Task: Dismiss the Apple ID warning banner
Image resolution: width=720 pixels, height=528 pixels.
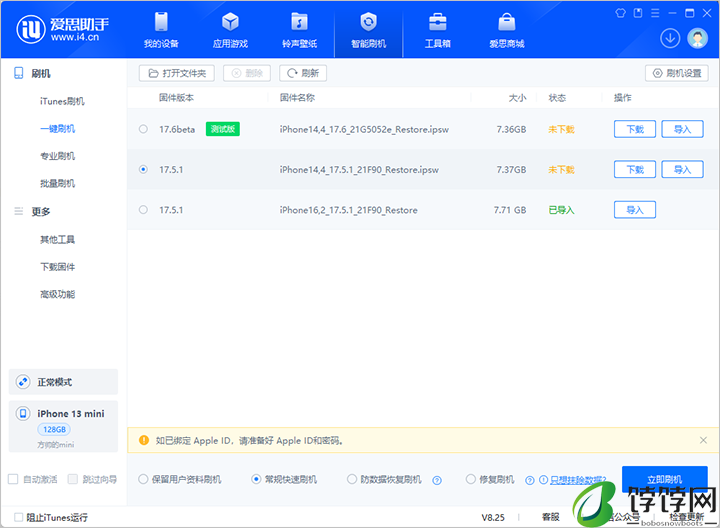Action: pyautogui.click(x=703, y=440)
